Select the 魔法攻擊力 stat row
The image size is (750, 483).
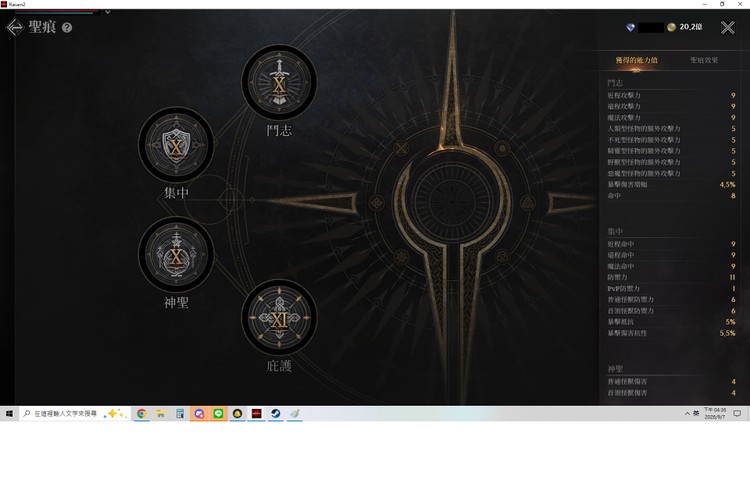tap(671, 118)
